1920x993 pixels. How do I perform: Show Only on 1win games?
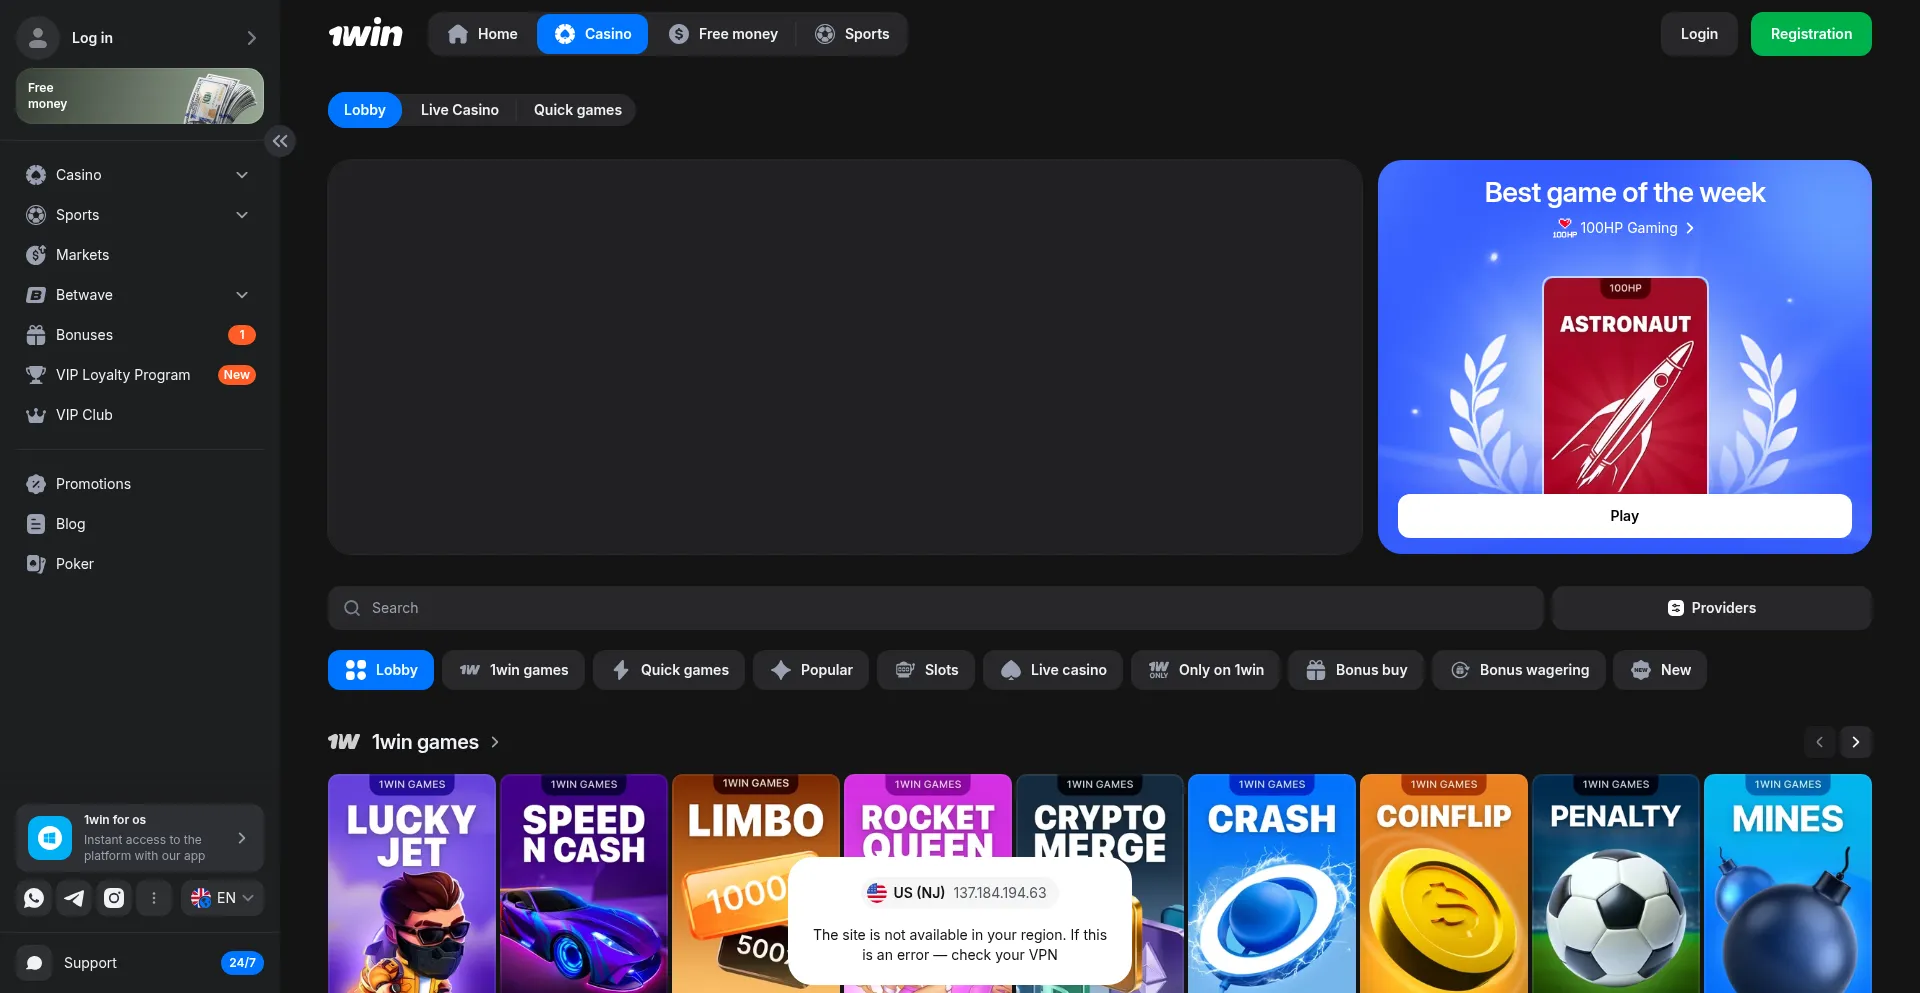(1206, 670)
